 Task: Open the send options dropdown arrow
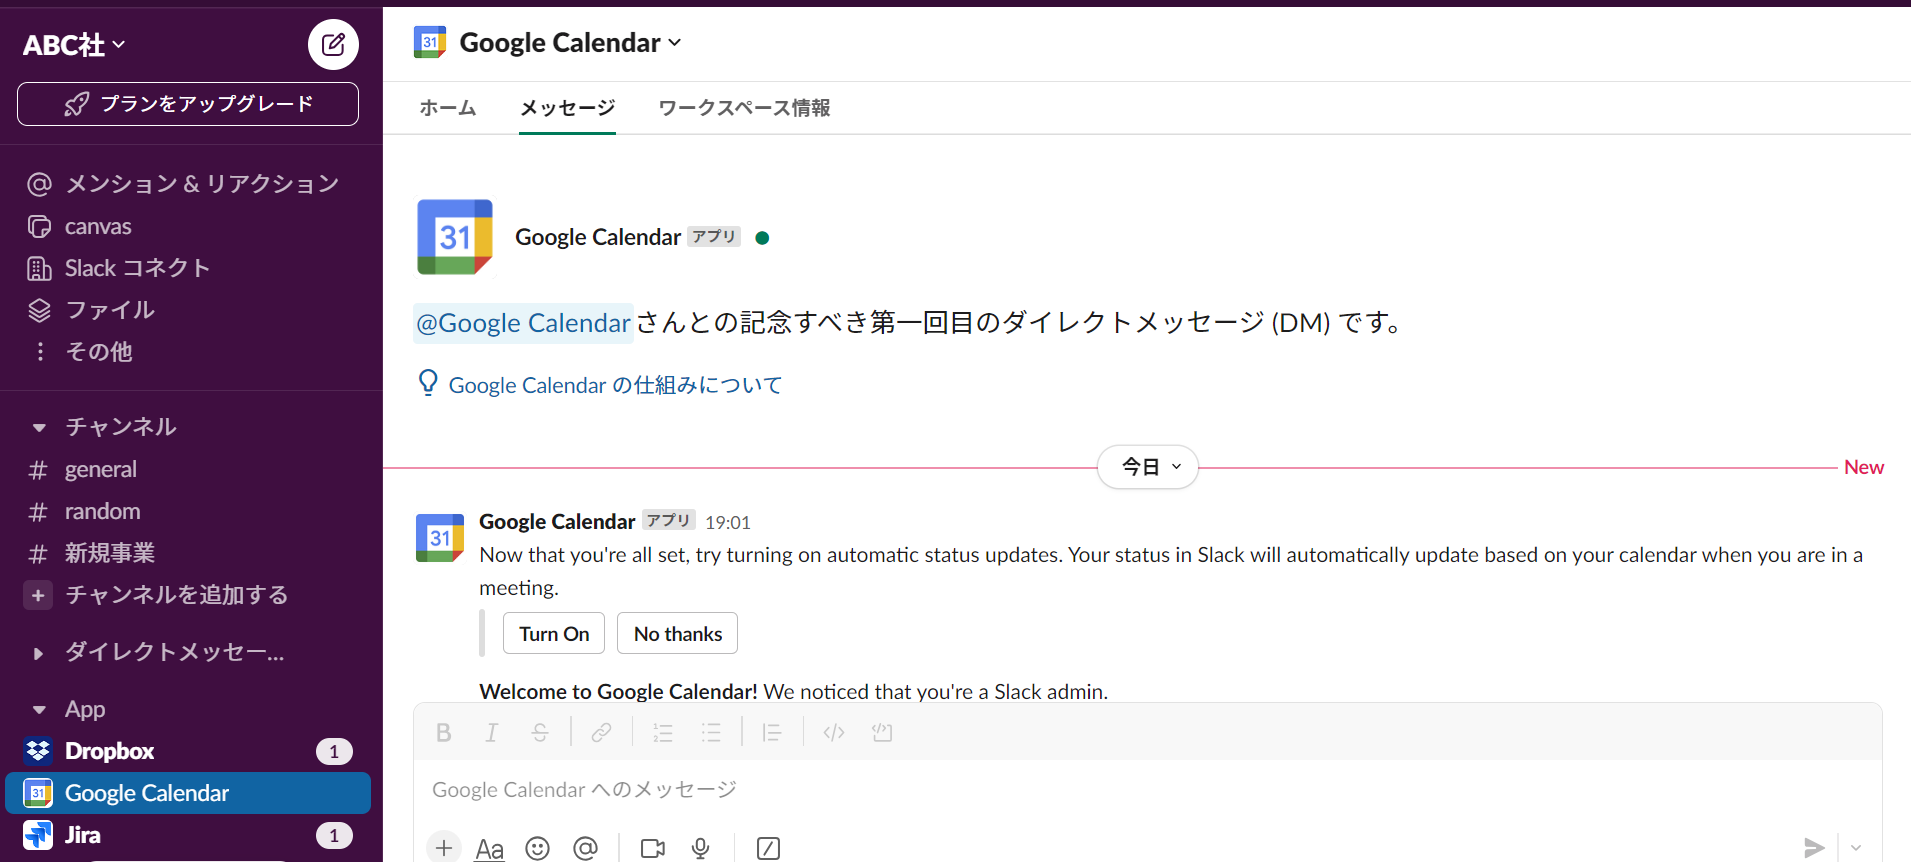pyautogui.click(x=1857, y=848)
